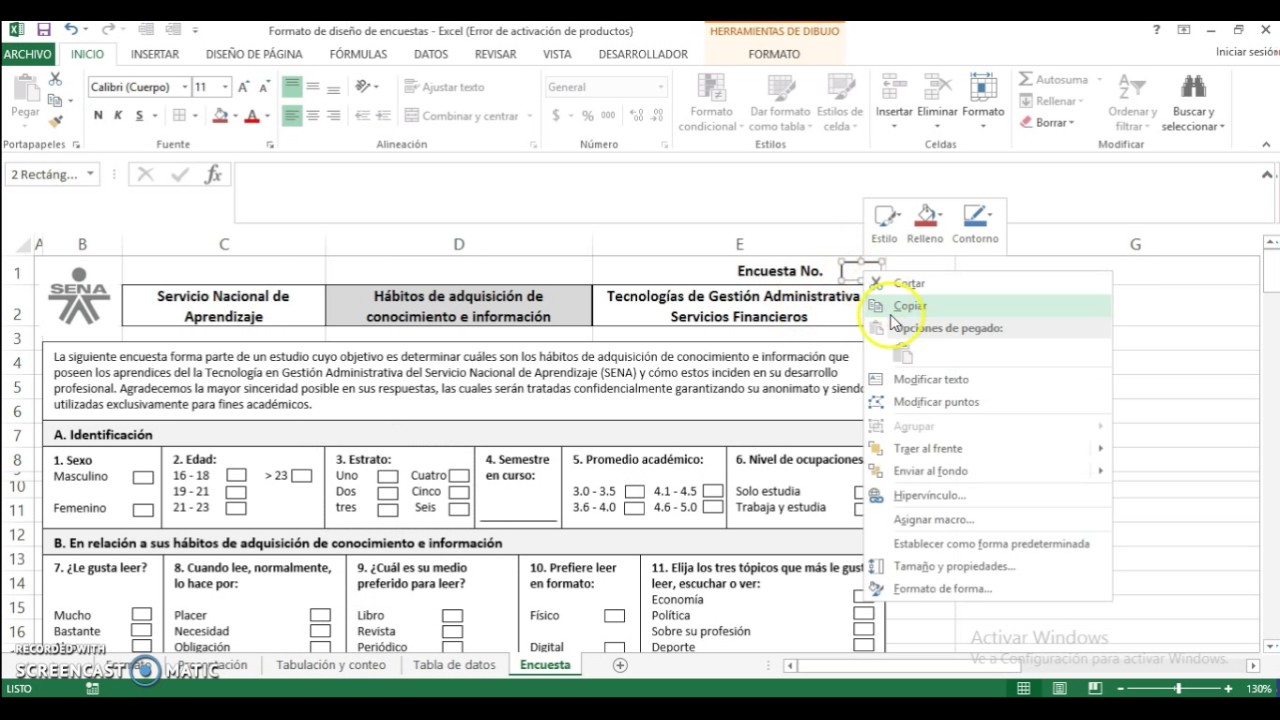Open the font name Calibri dropdown
Screen dimensions: 1280x720
tap(184, 87)
